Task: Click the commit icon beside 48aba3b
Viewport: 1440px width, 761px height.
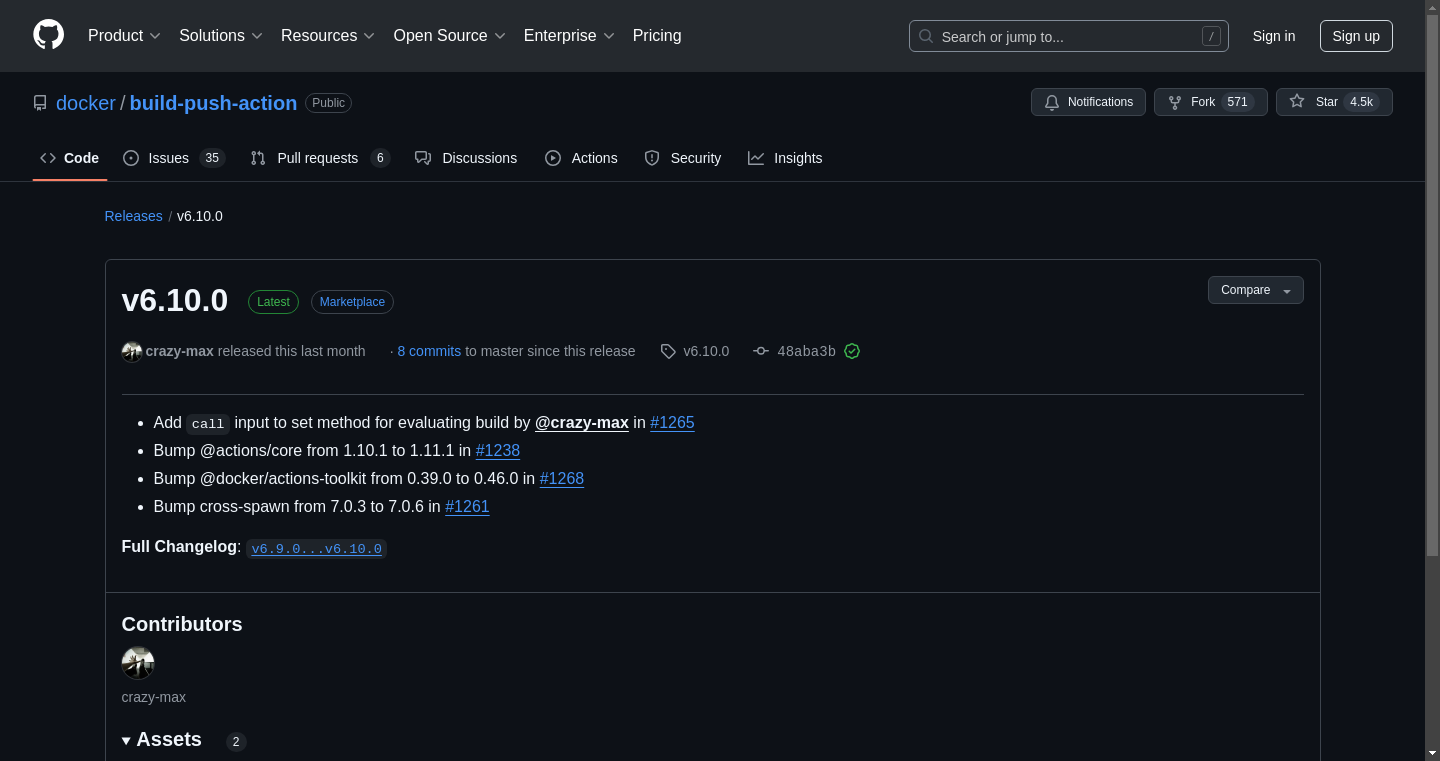Action: (761, 351)
